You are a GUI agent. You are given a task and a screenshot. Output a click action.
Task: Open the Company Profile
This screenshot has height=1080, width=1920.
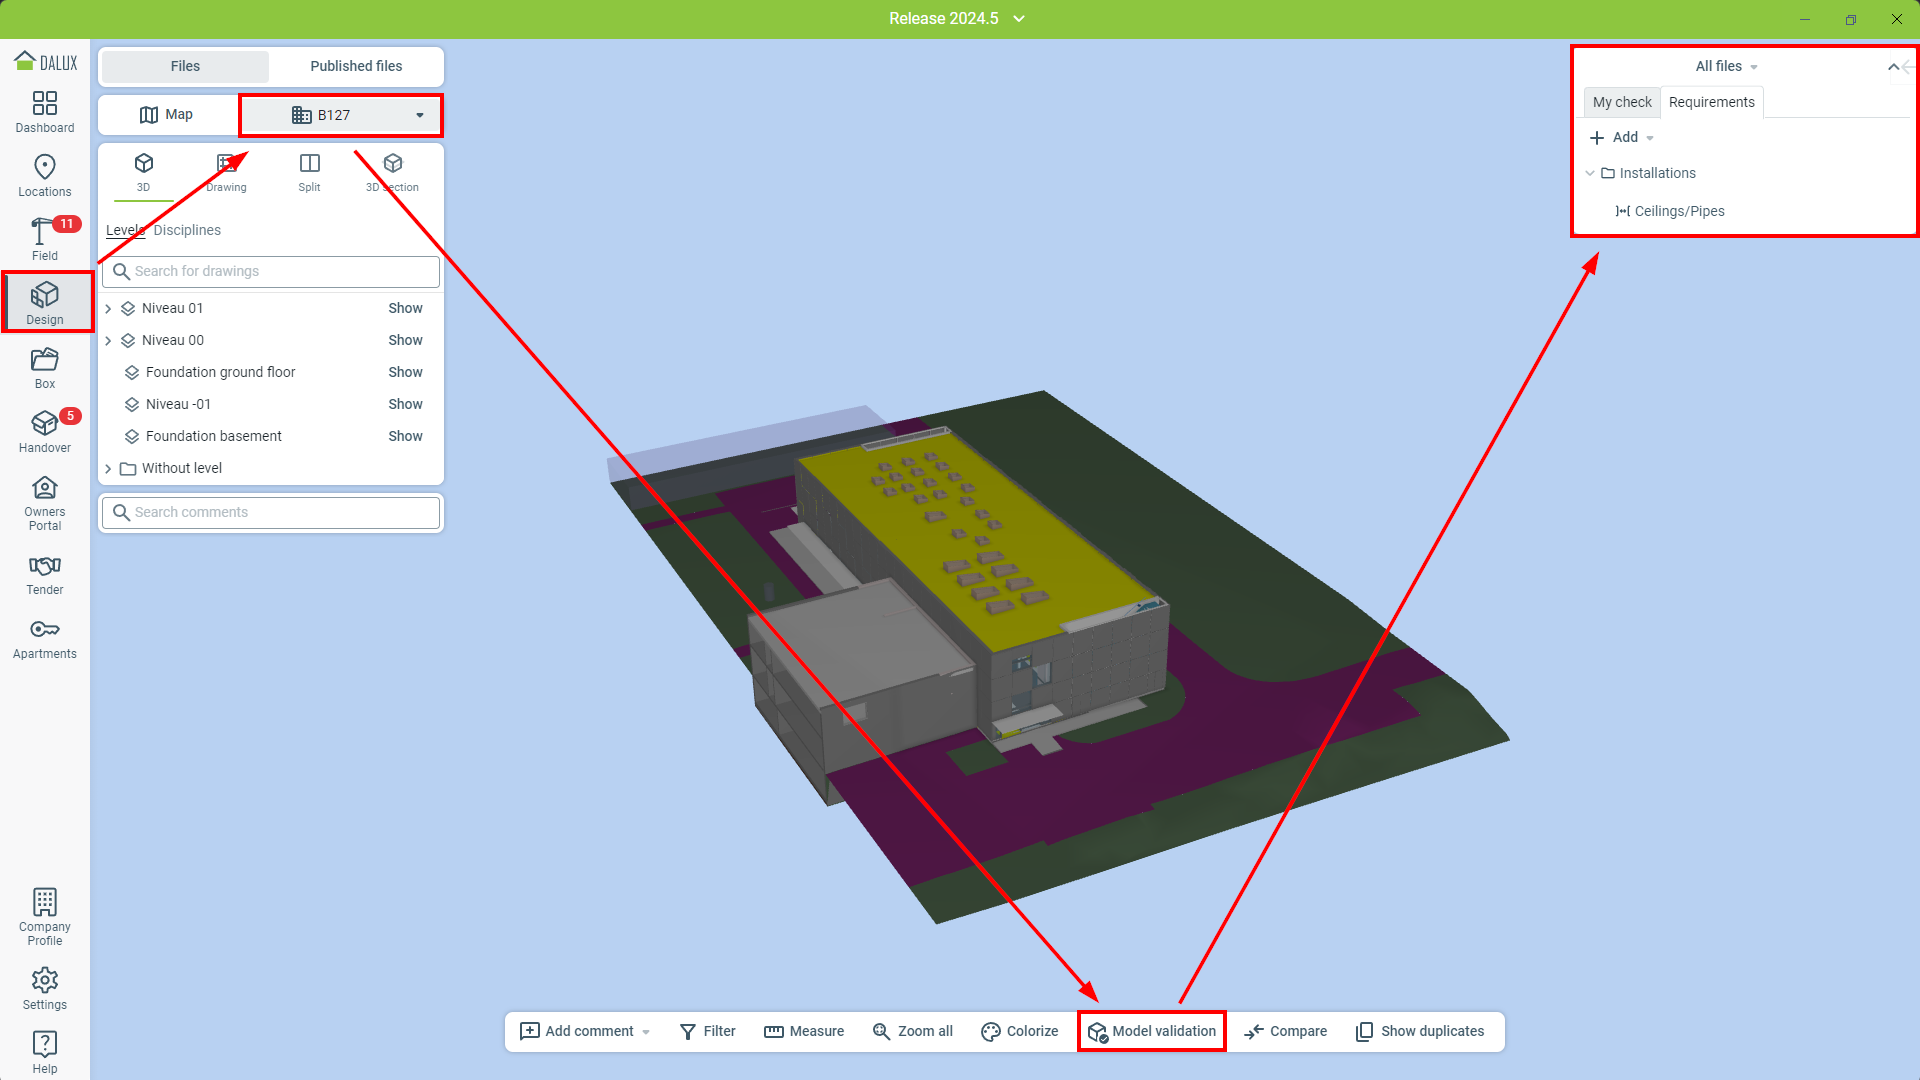pyautogui.click(x=45, y=917)
